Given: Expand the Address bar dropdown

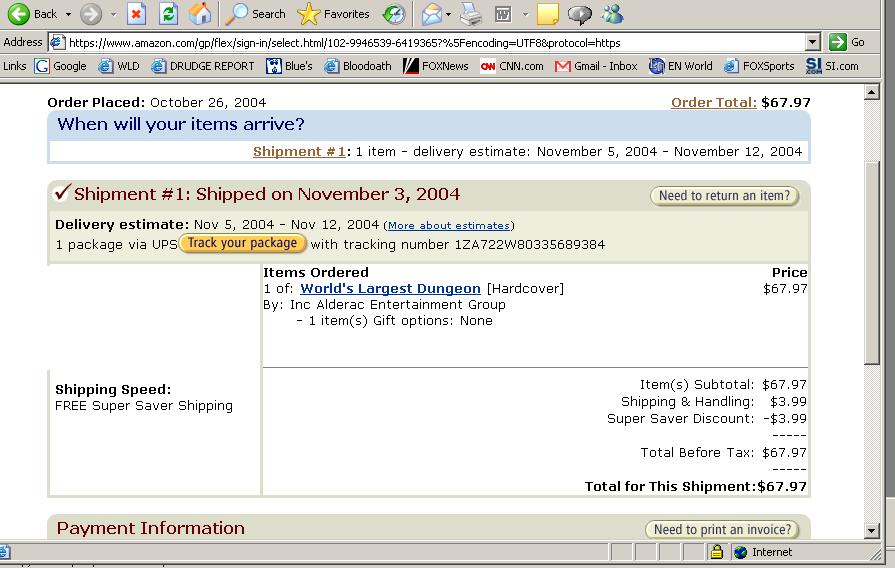Looking at the screenshot, I should (x=813, y=42).
